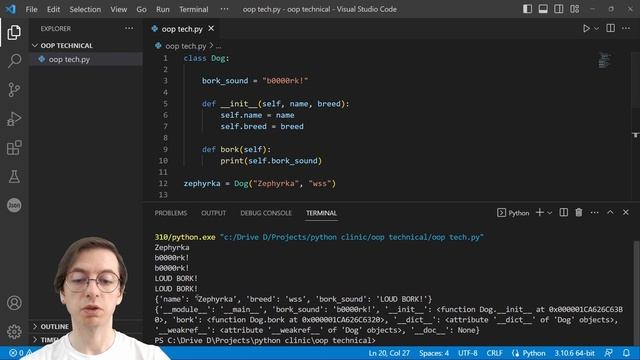This screenshot has width=640, height=360.
Task: Open the Run menu
Action: pyautogui.click(x=162, y=9)
